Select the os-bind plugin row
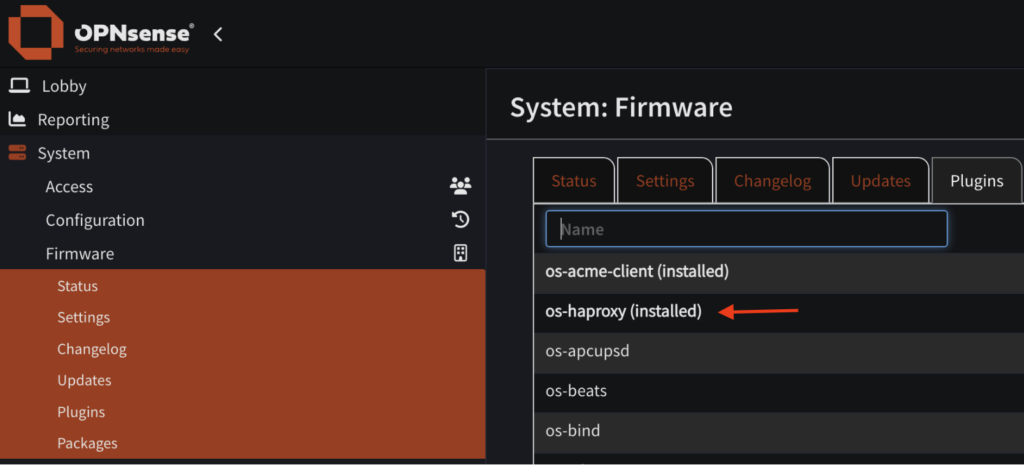1024x467 pixels. point(778,431)
